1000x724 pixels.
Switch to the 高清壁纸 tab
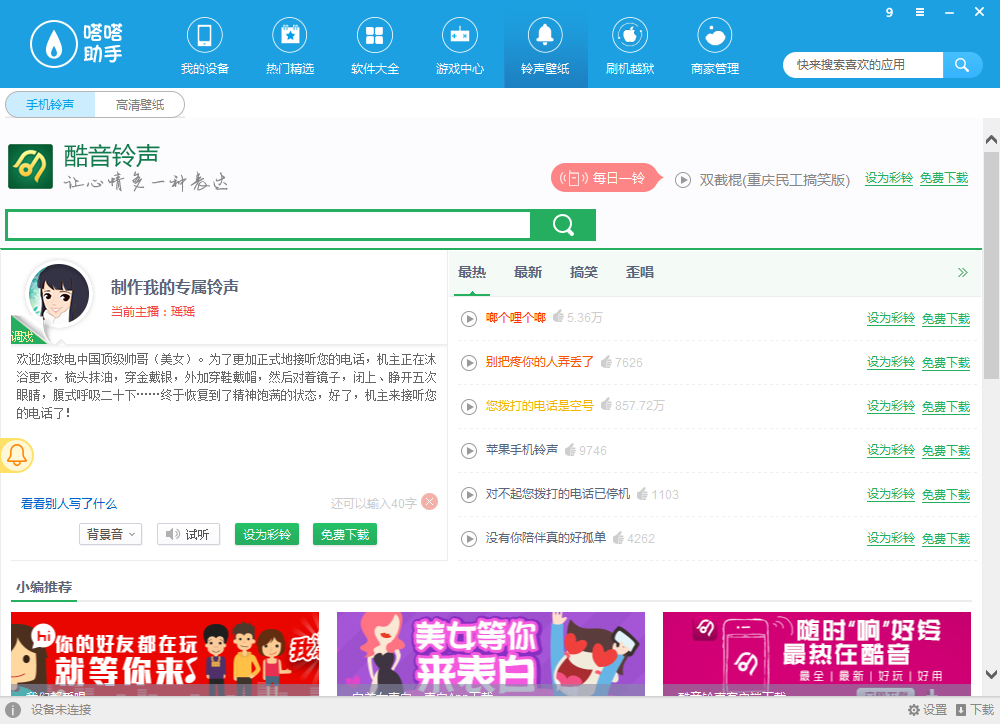[x=141, y=103]
